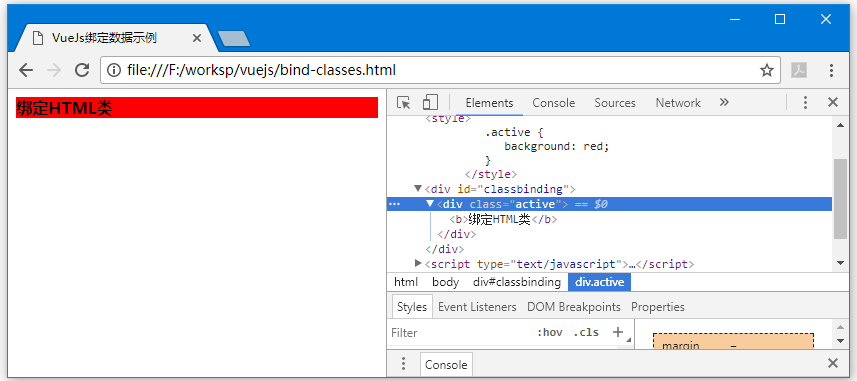Click the PDF extension icon
Image resolution: width=857 pixels, height=381 pixels.
[799, 70]
